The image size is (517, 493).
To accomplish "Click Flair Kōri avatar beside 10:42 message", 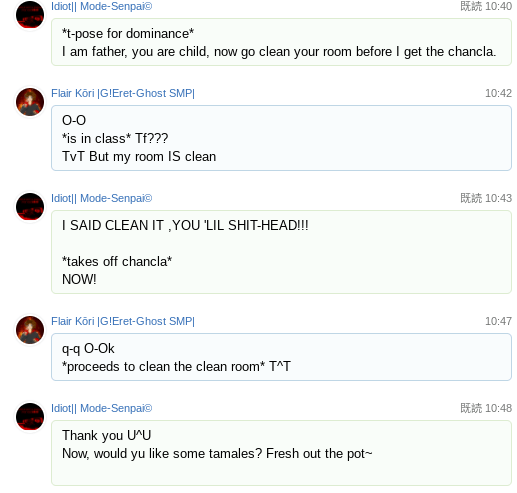I will [30, 102].
